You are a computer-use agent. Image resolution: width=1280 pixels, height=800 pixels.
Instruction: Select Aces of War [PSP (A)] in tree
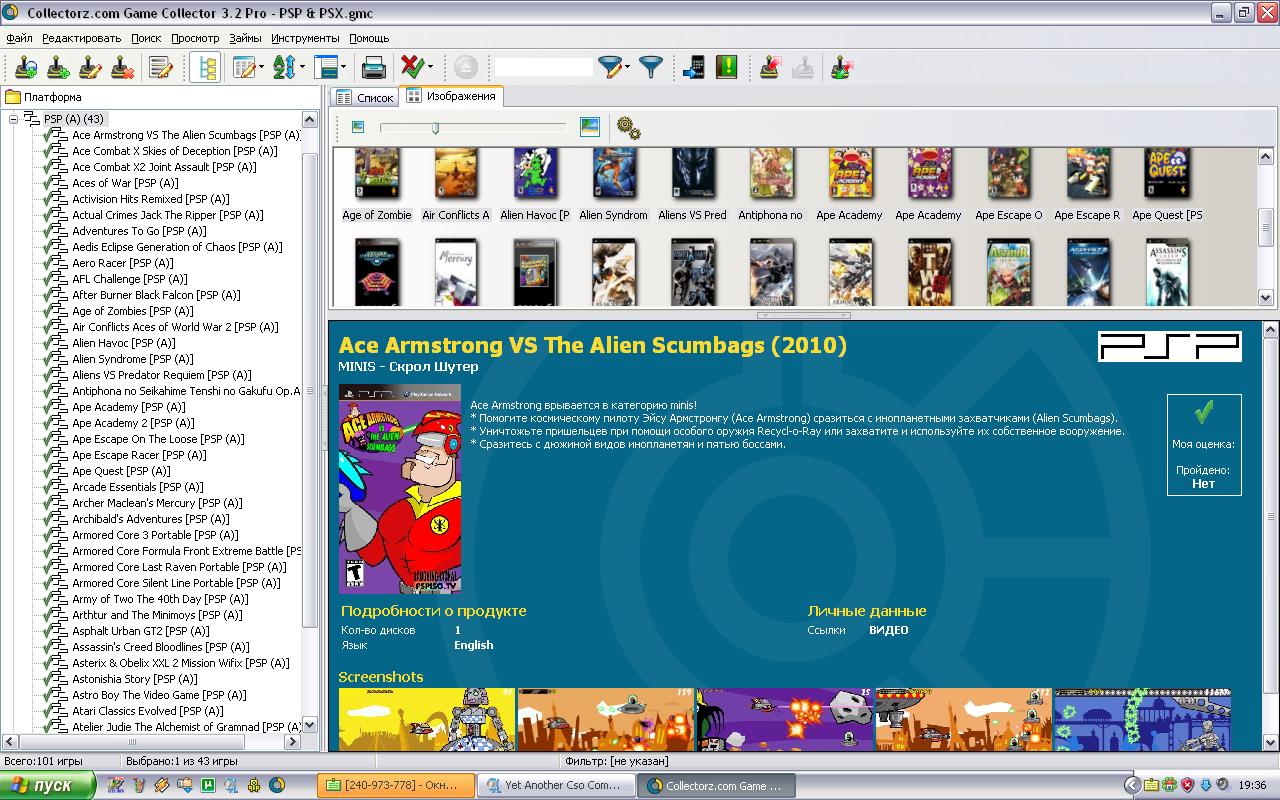tap(125, 183)
